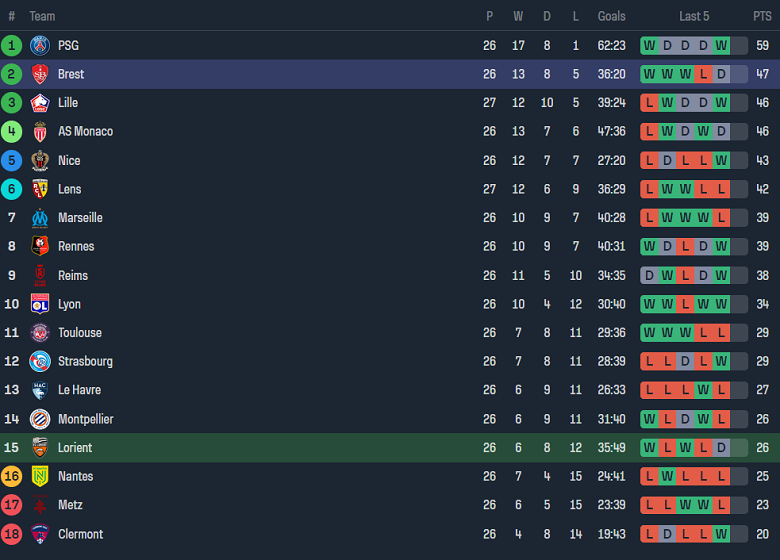Click position badge number 1
Screen dimensions: 780x560
(x=12, y=45)
